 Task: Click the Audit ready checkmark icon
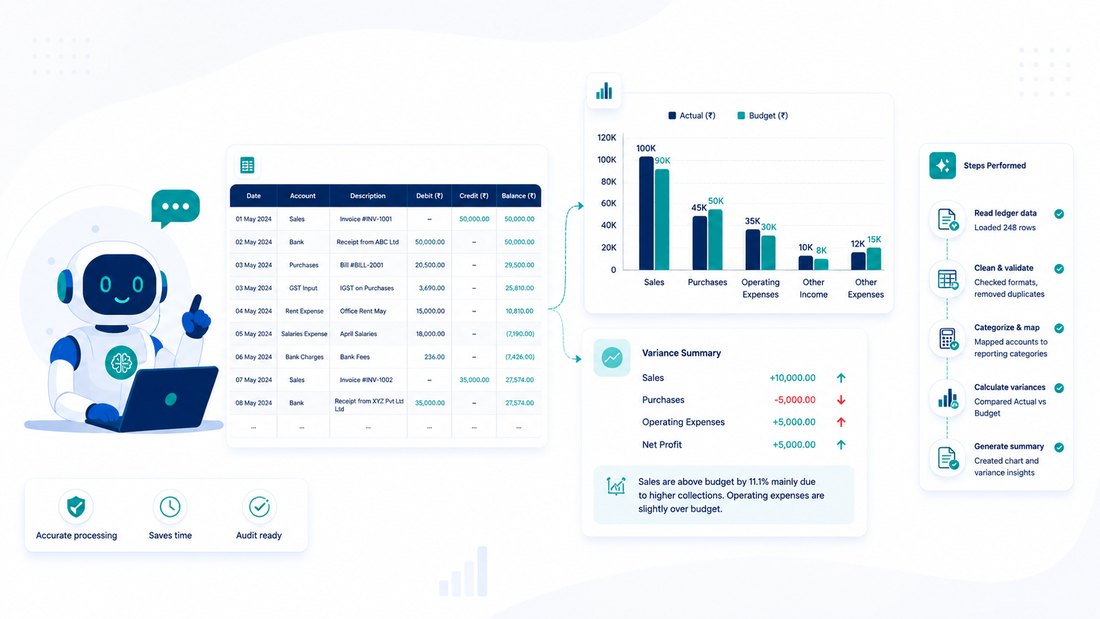pyautogui.click(x=259, y=506)
